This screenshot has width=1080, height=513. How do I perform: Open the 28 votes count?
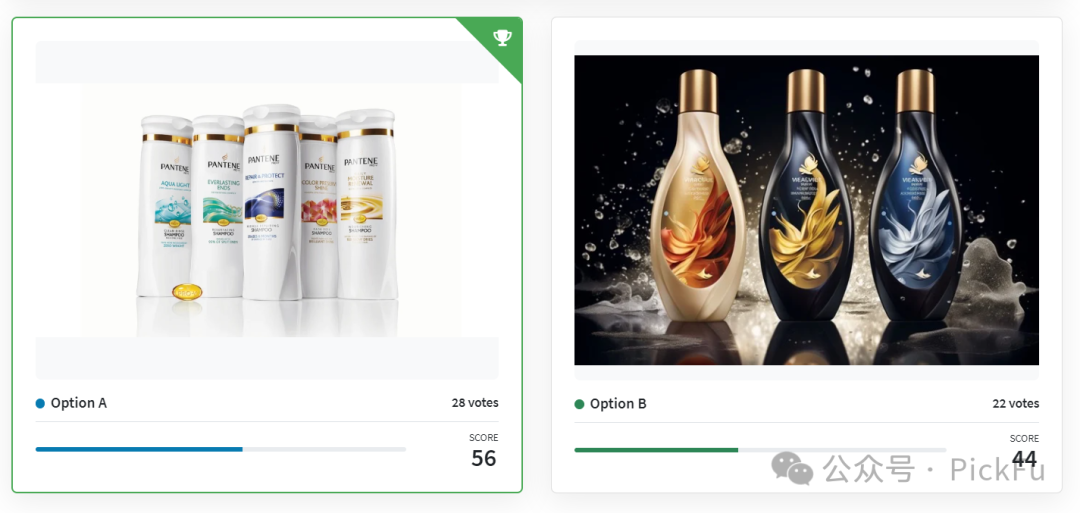(x=475, y=403)
